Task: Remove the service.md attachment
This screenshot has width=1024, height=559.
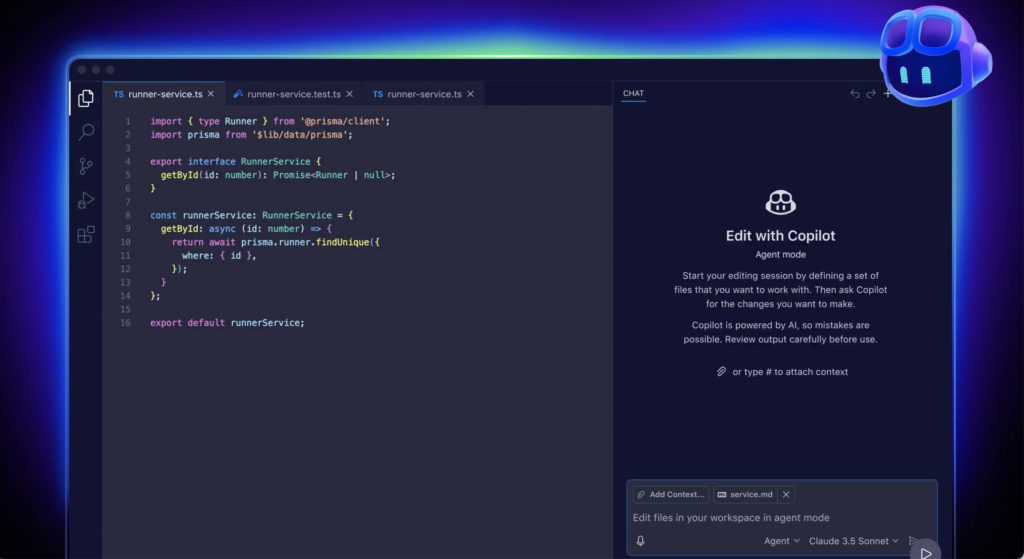Action: point(786,494)
